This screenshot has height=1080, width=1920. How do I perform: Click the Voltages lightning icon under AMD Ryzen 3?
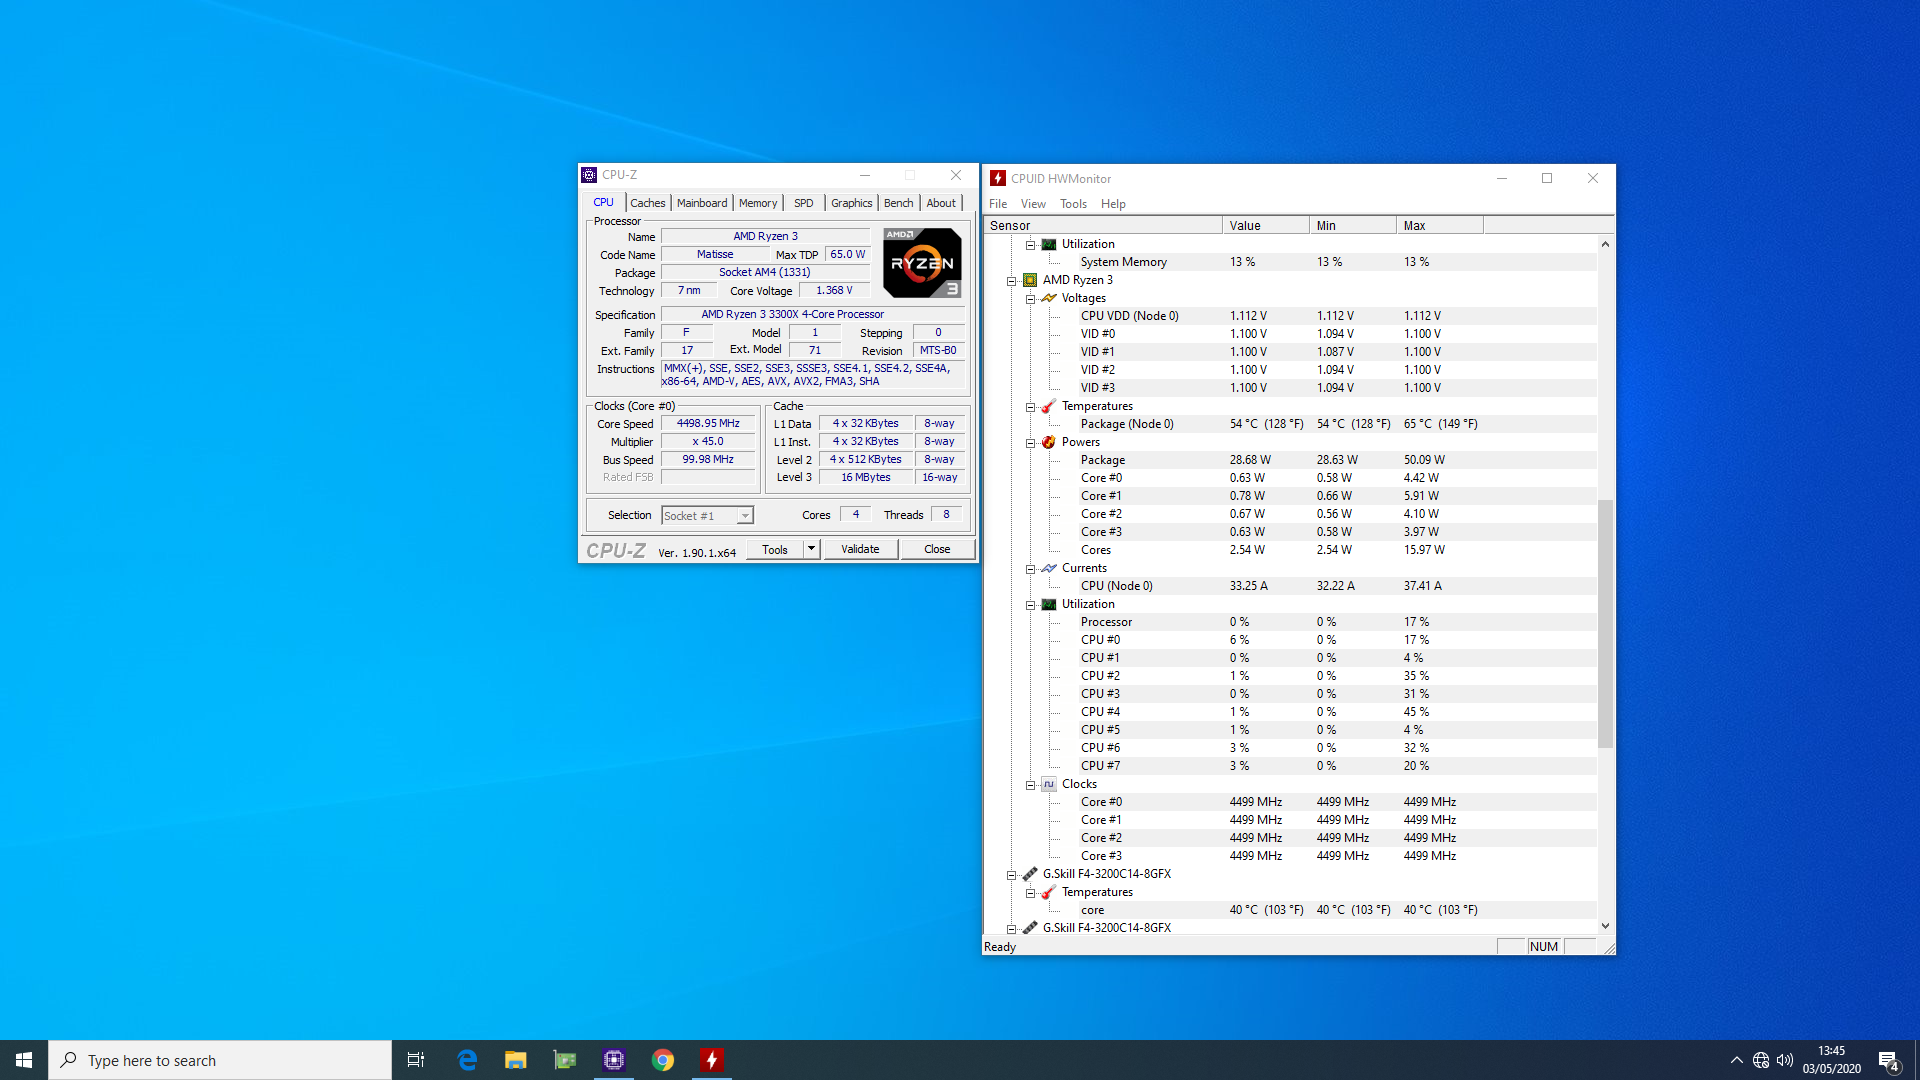[x=1048, y=298]
